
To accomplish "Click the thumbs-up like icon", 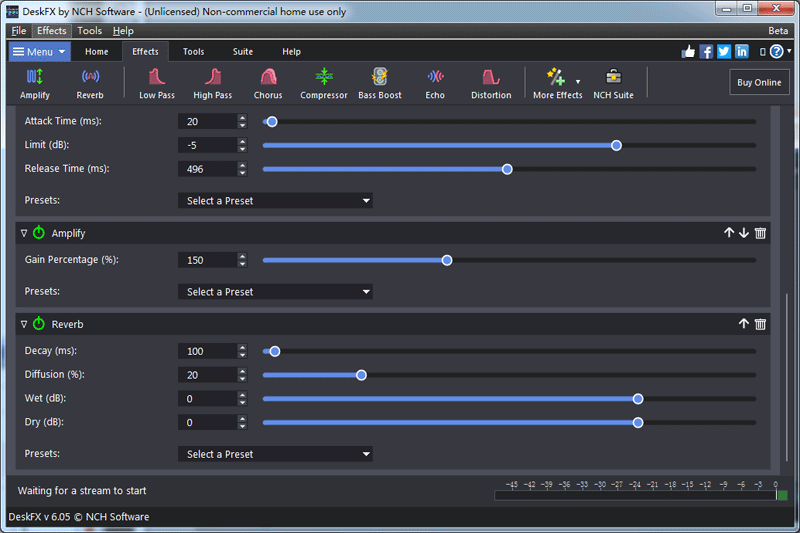I will click(x=688, y=52).
